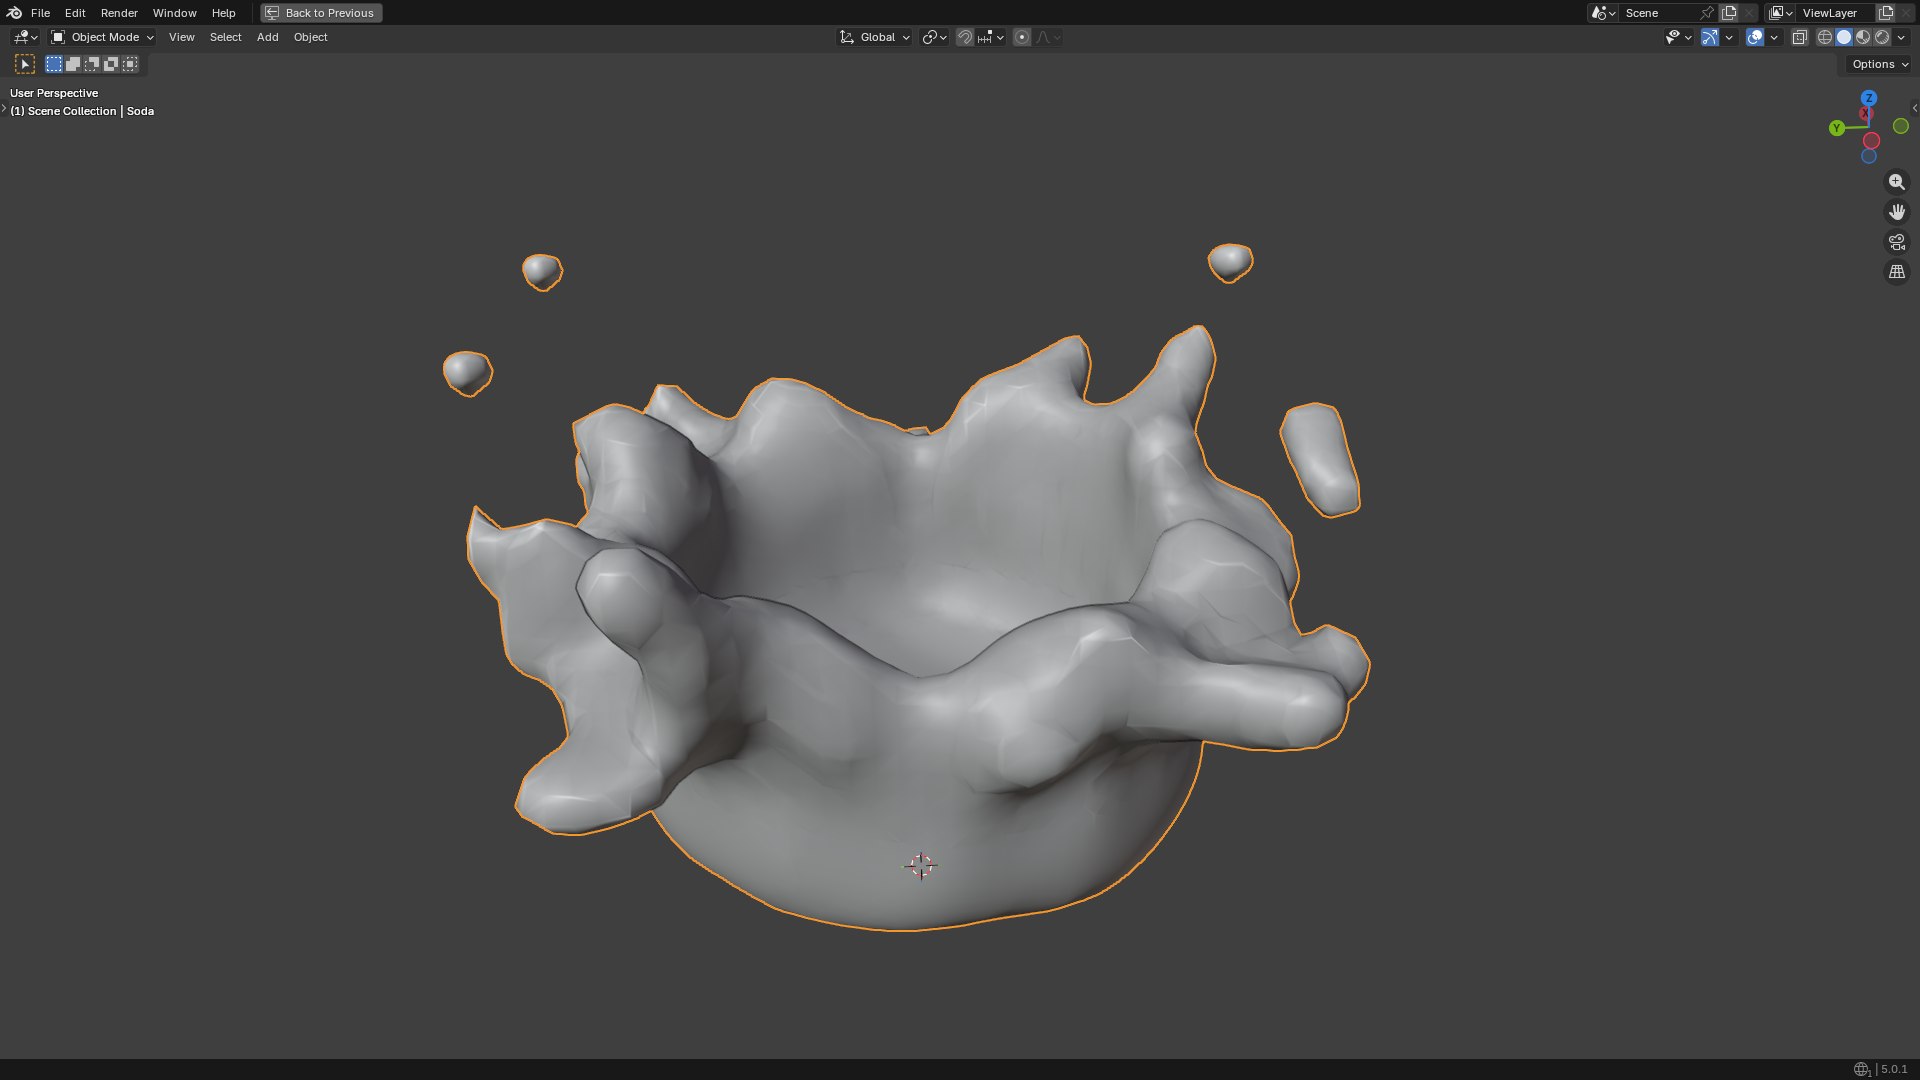The height and width of the screenshot is (1080, 1920).
Task: Open the viewport Select menu
Action: point(225,37)
